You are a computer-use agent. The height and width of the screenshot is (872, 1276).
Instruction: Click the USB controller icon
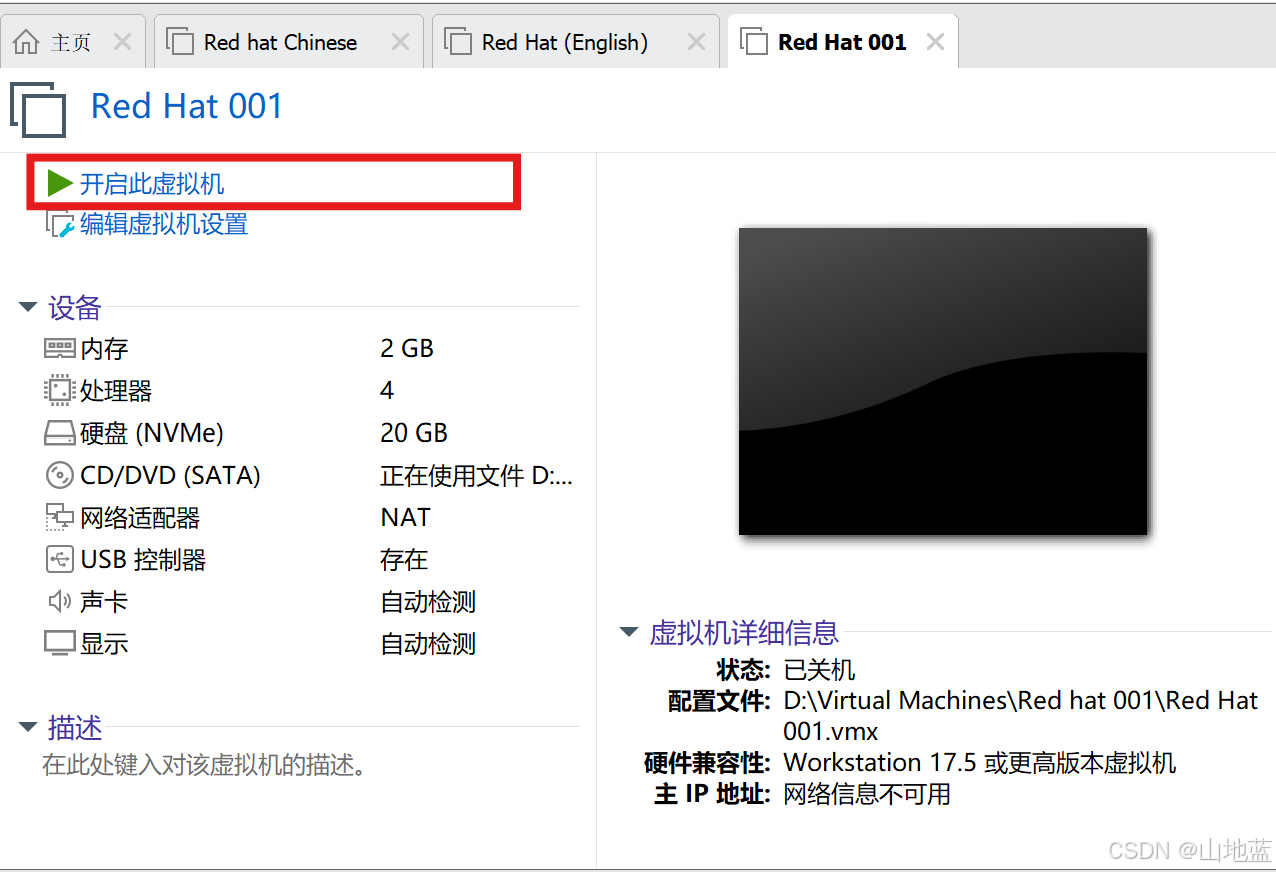pos(60,559)
